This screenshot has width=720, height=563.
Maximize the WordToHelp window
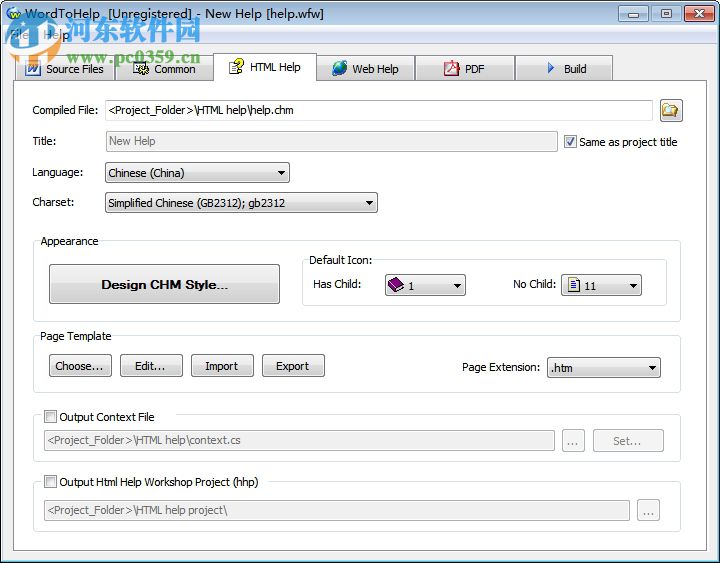click(x=666, y=14)
